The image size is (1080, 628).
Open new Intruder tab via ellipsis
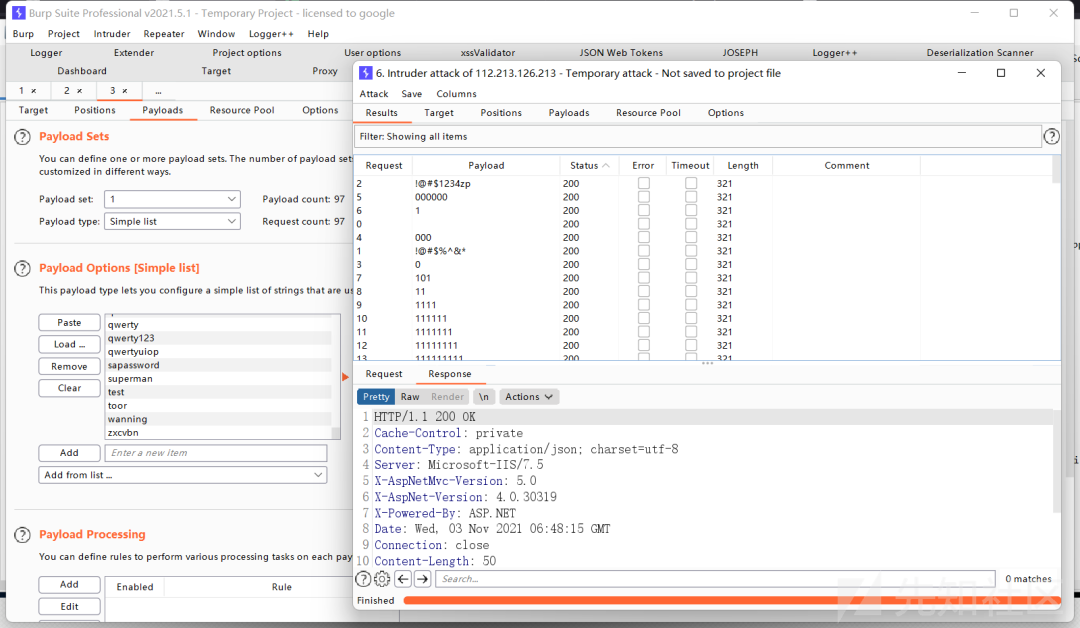(x=158, y=91)
